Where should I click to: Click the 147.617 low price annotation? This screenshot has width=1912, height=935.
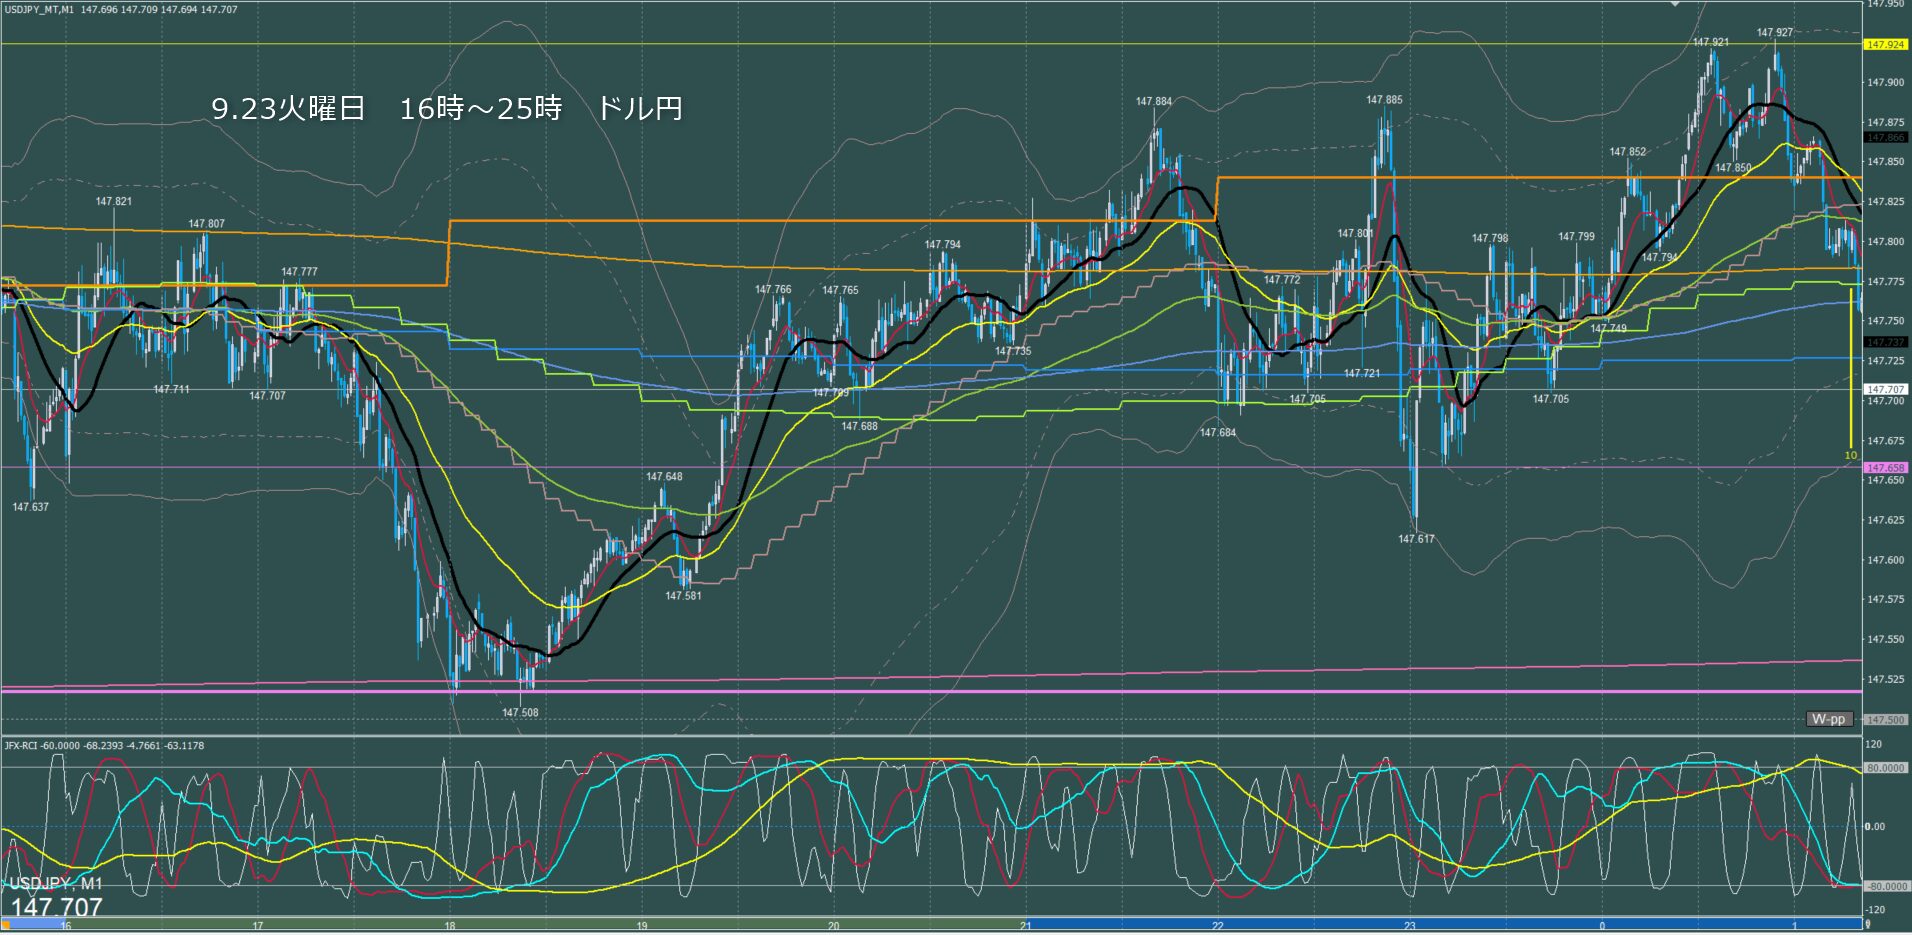1416,539
